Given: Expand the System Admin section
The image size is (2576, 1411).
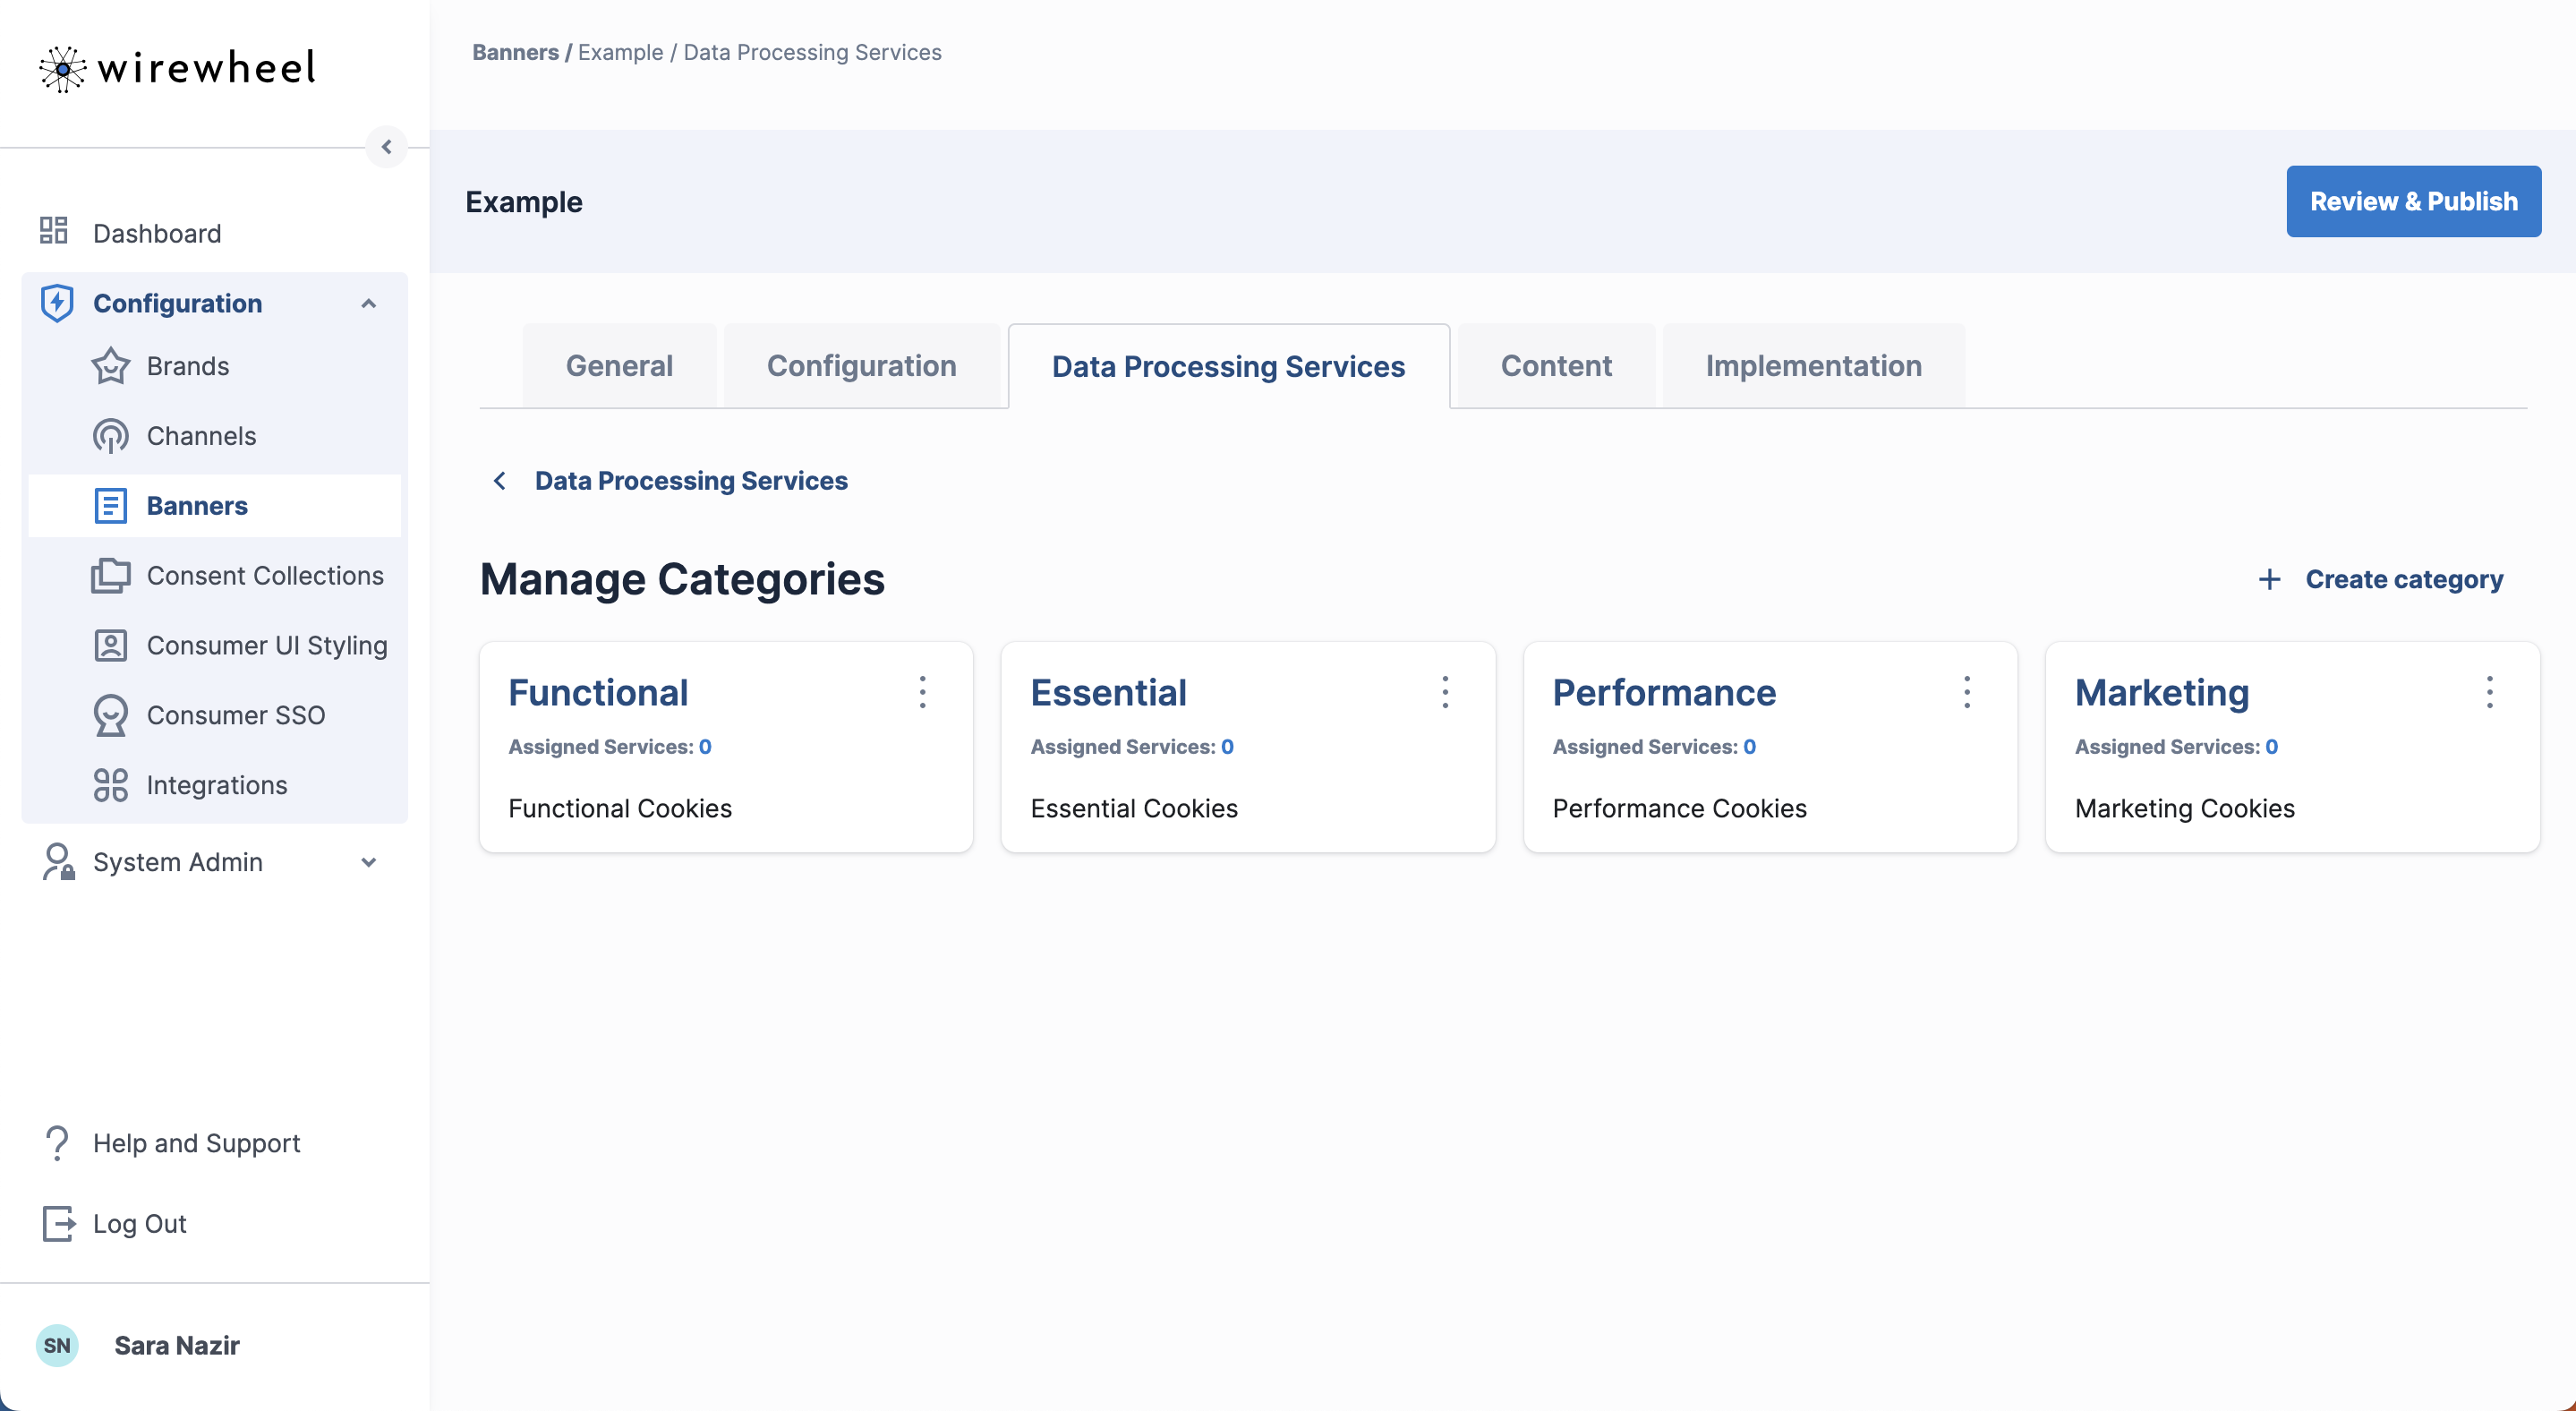Looking at the screenshot, I should point(368,862).
